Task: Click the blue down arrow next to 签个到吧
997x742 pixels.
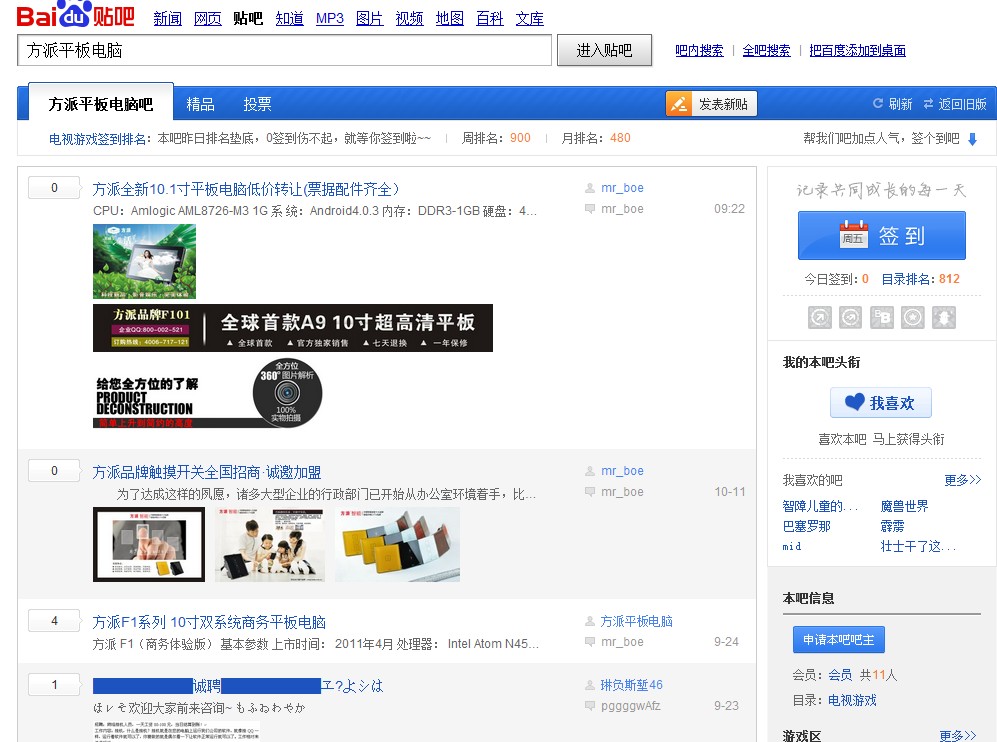Action: 972,139
